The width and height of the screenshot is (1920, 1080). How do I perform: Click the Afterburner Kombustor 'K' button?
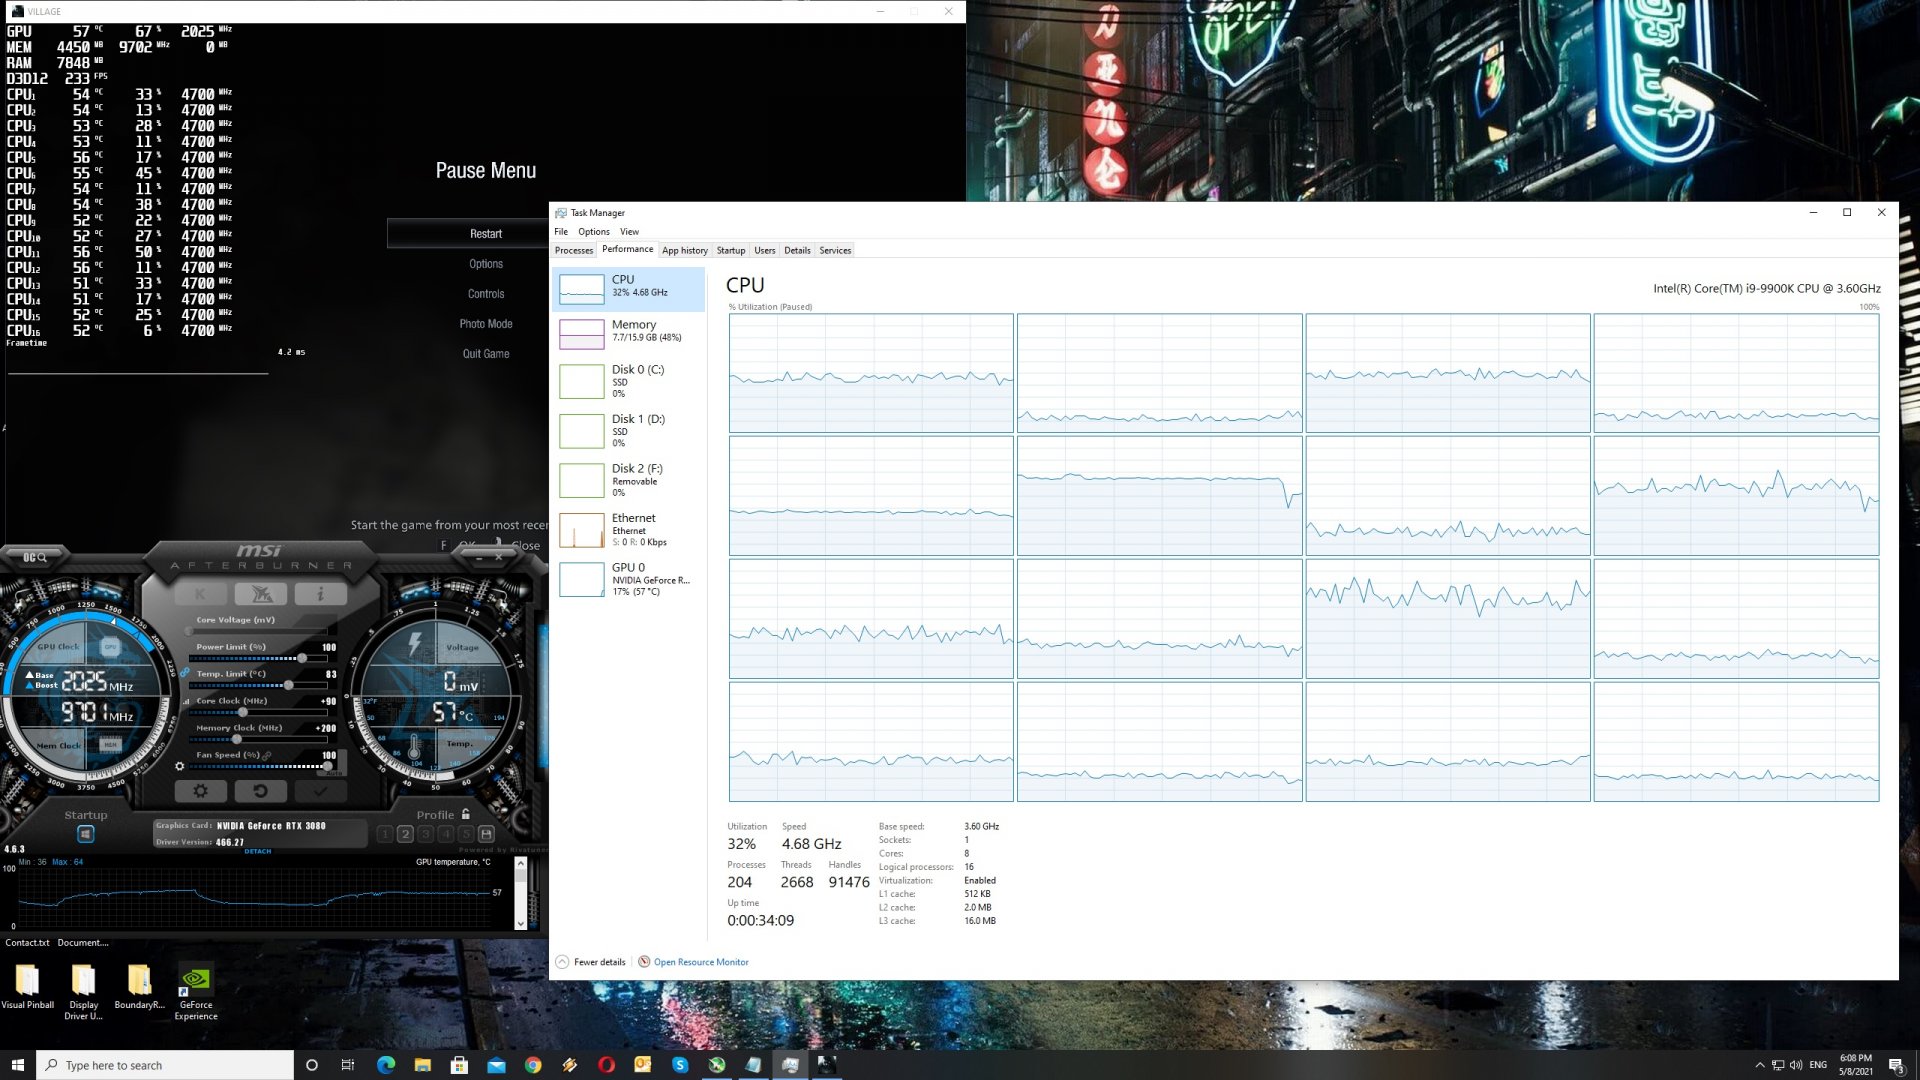200,594
